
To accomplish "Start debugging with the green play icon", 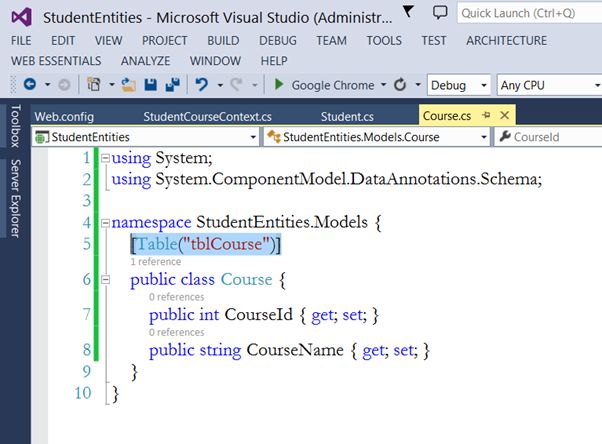I will [x=279, y=84].
